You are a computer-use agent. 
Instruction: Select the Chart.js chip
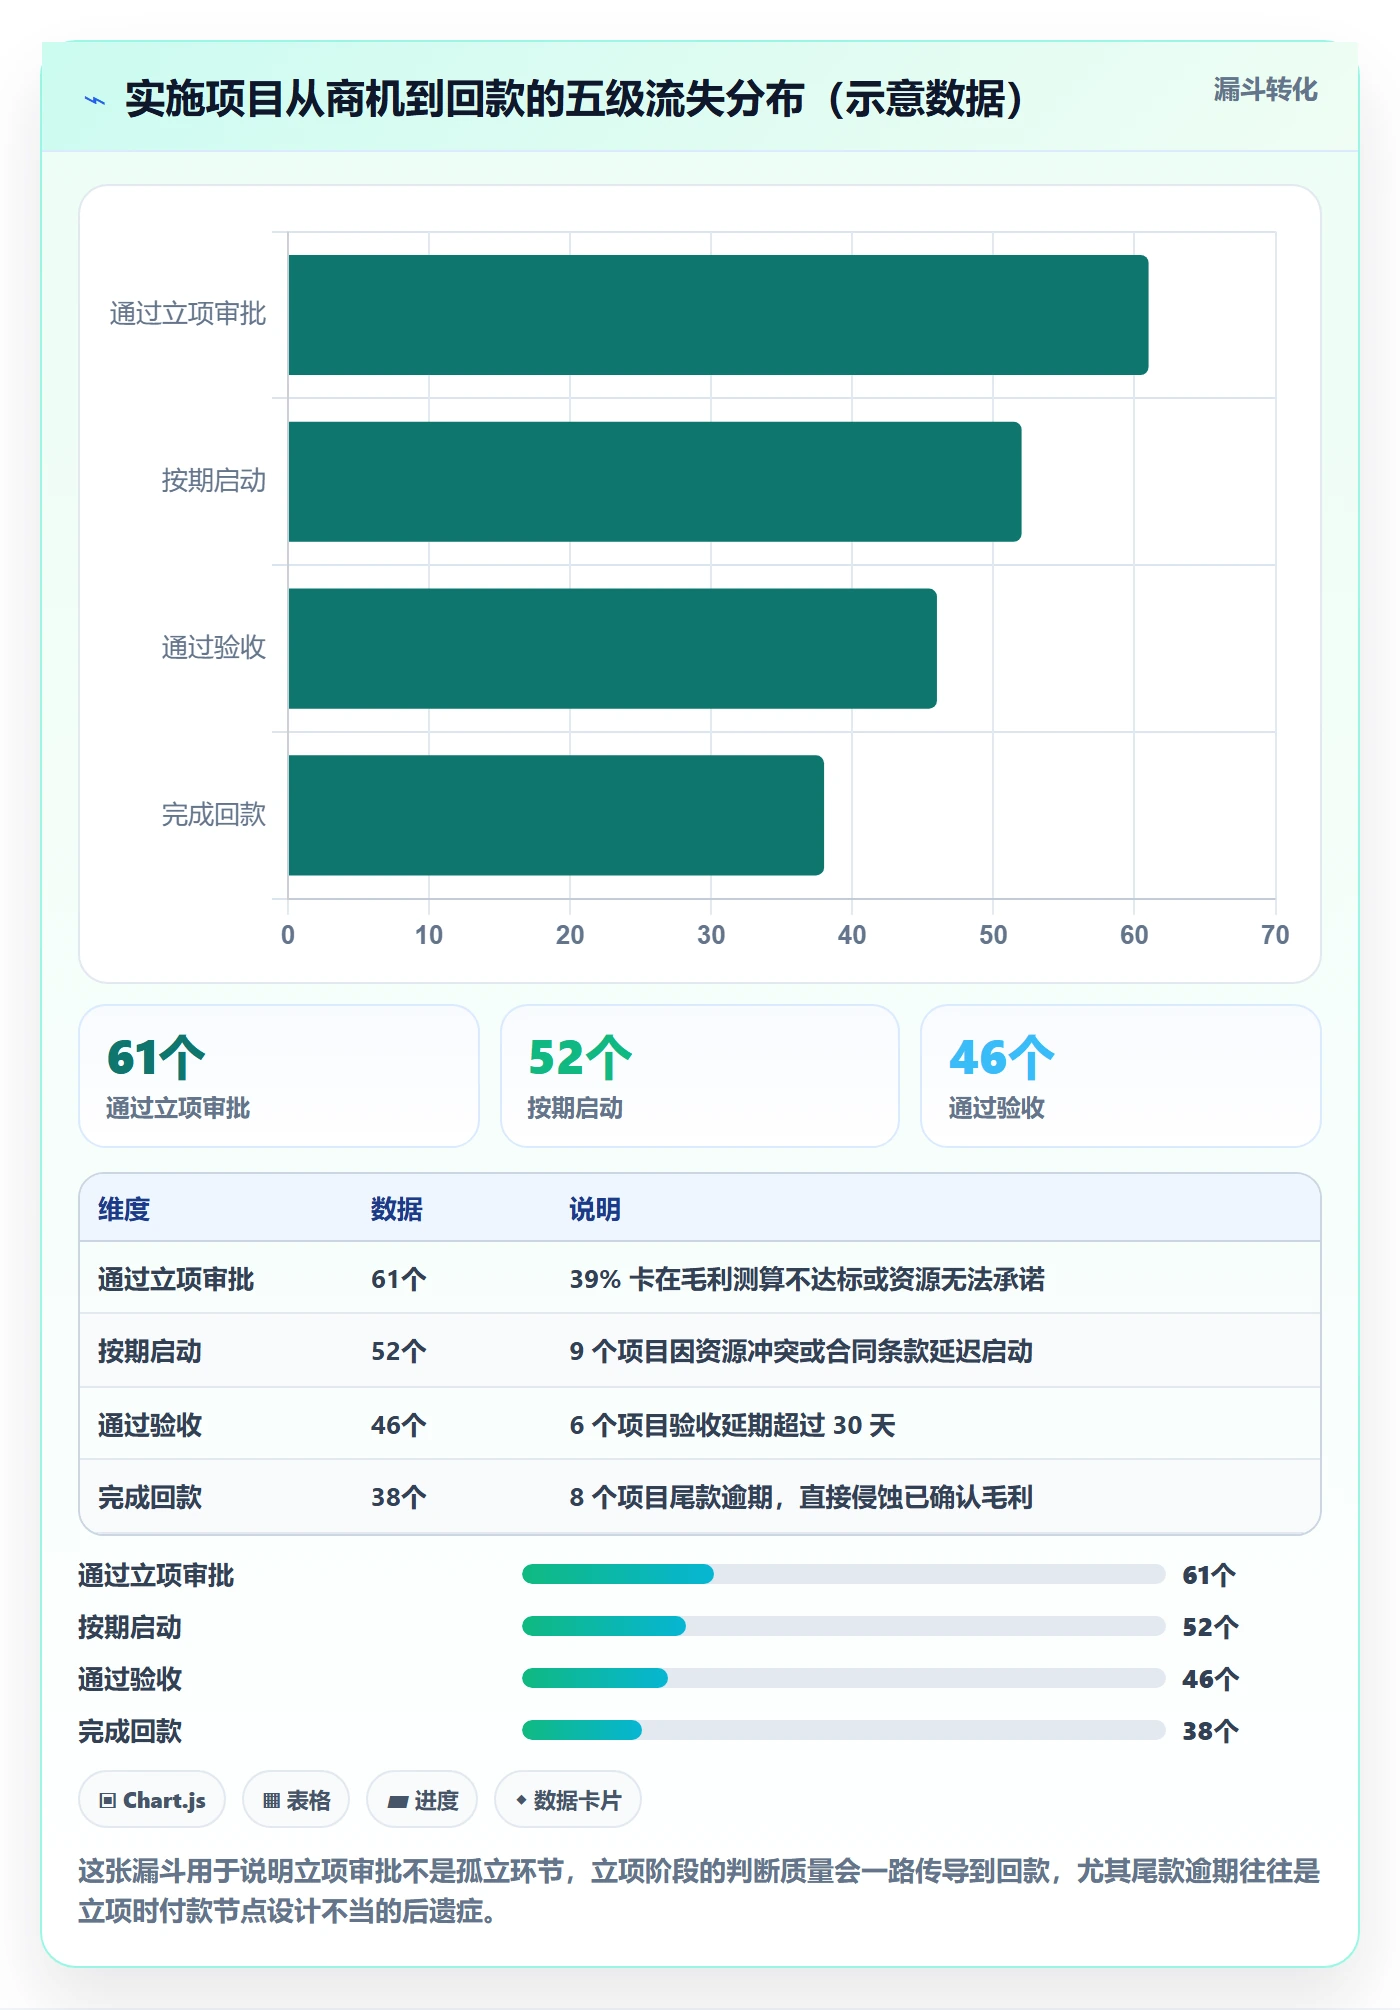tap(152, 1800)
